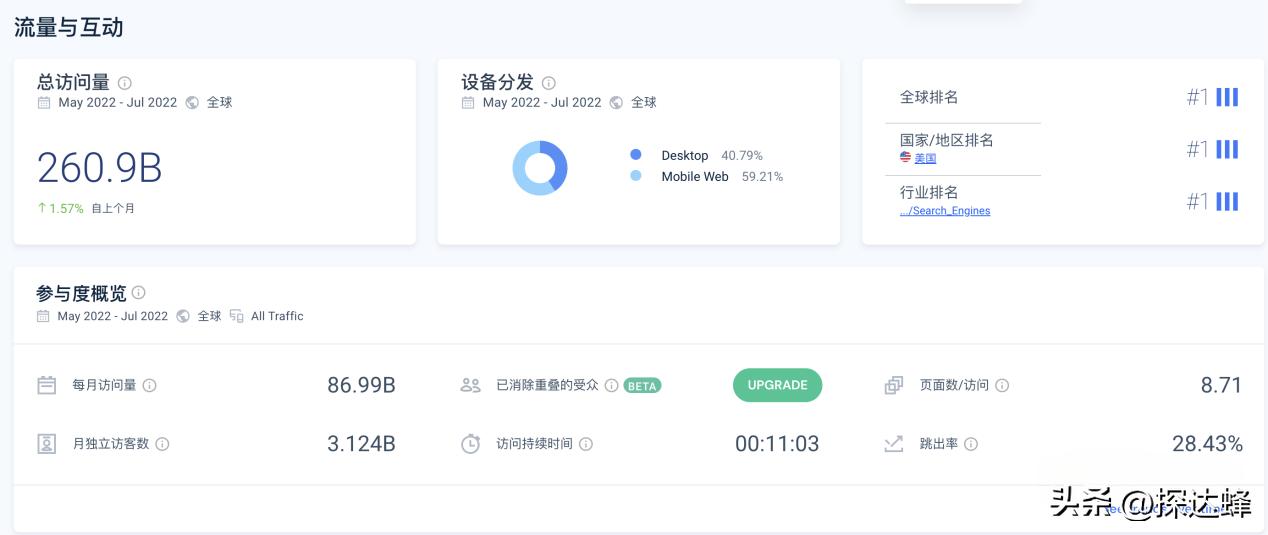Screen dimensions: 1268x535
Task: Click info icon beside 页面数/访问
Action: (1002, 385)
